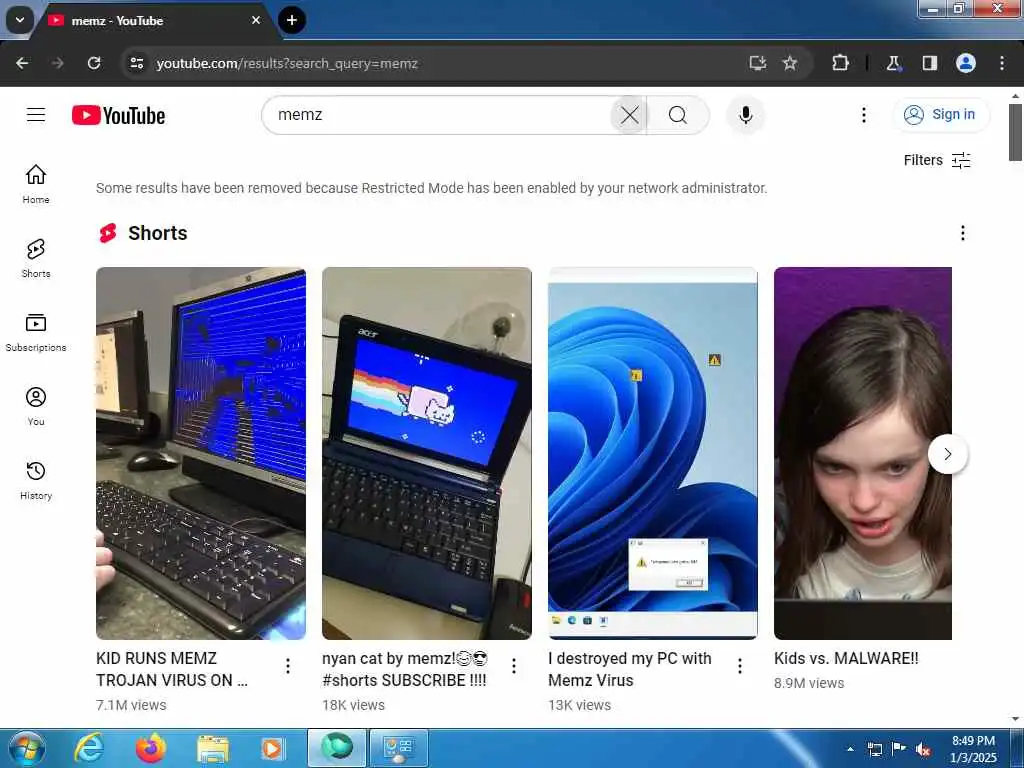Viewport: 1024px width, 768px height.
Task: Open Chrome three-dot menu
Action: (1001, 63)
